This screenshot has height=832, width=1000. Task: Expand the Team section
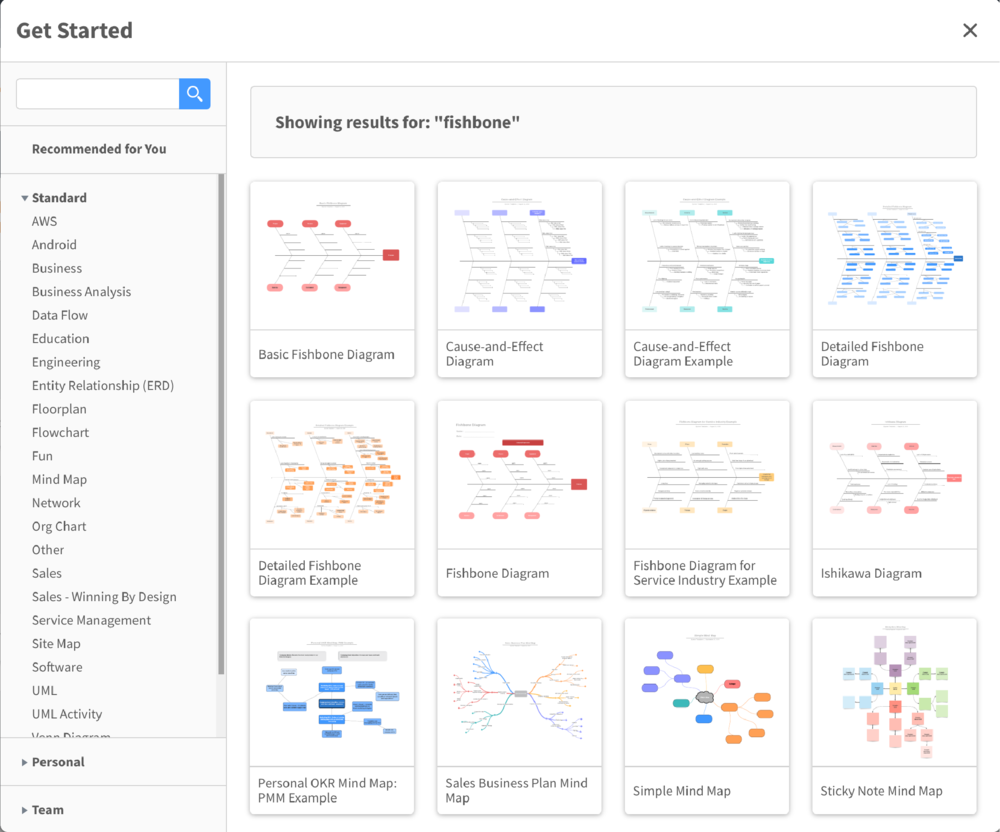pyautogui.click(x=49, y=809)
